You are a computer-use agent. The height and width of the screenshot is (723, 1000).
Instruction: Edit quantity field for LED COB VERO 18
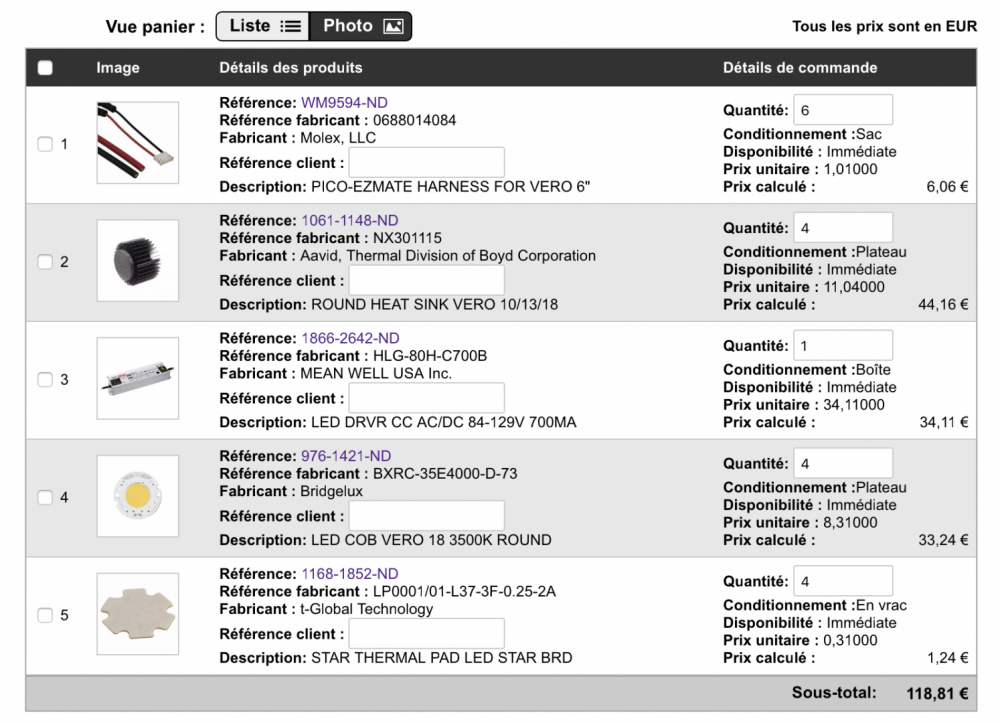pos(843,464)
